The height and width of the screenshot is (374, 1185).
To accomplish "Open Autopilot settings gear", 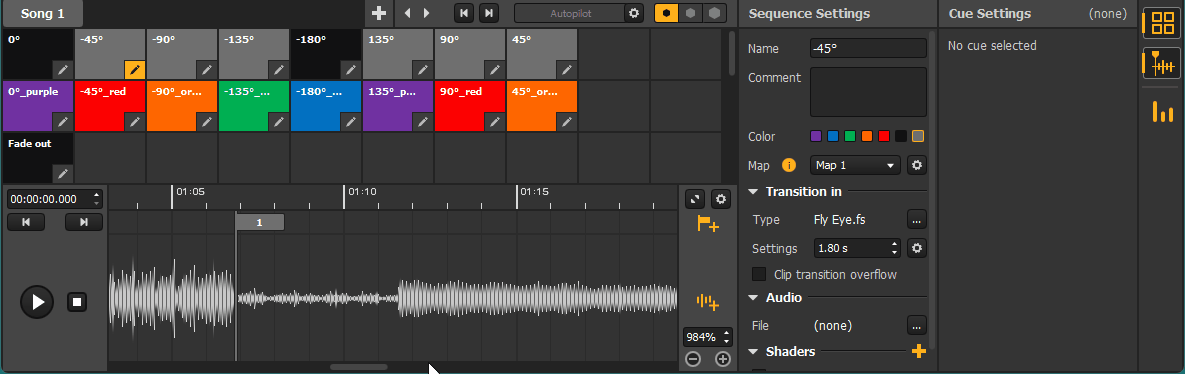I will pos(634,13).
